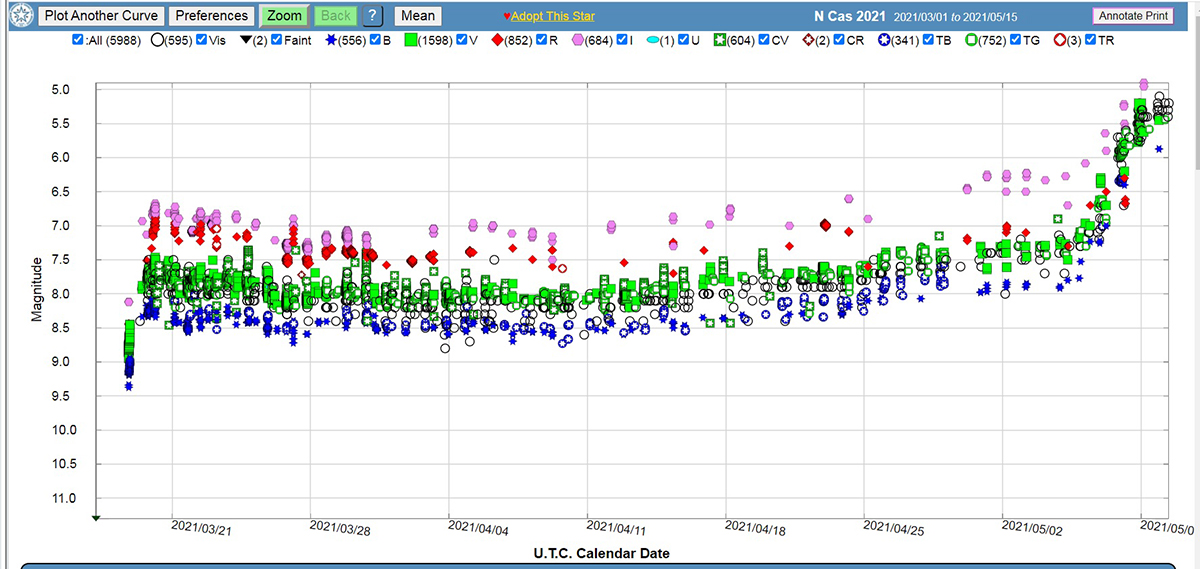Open help with the question mark button

(x=372, y=16)
